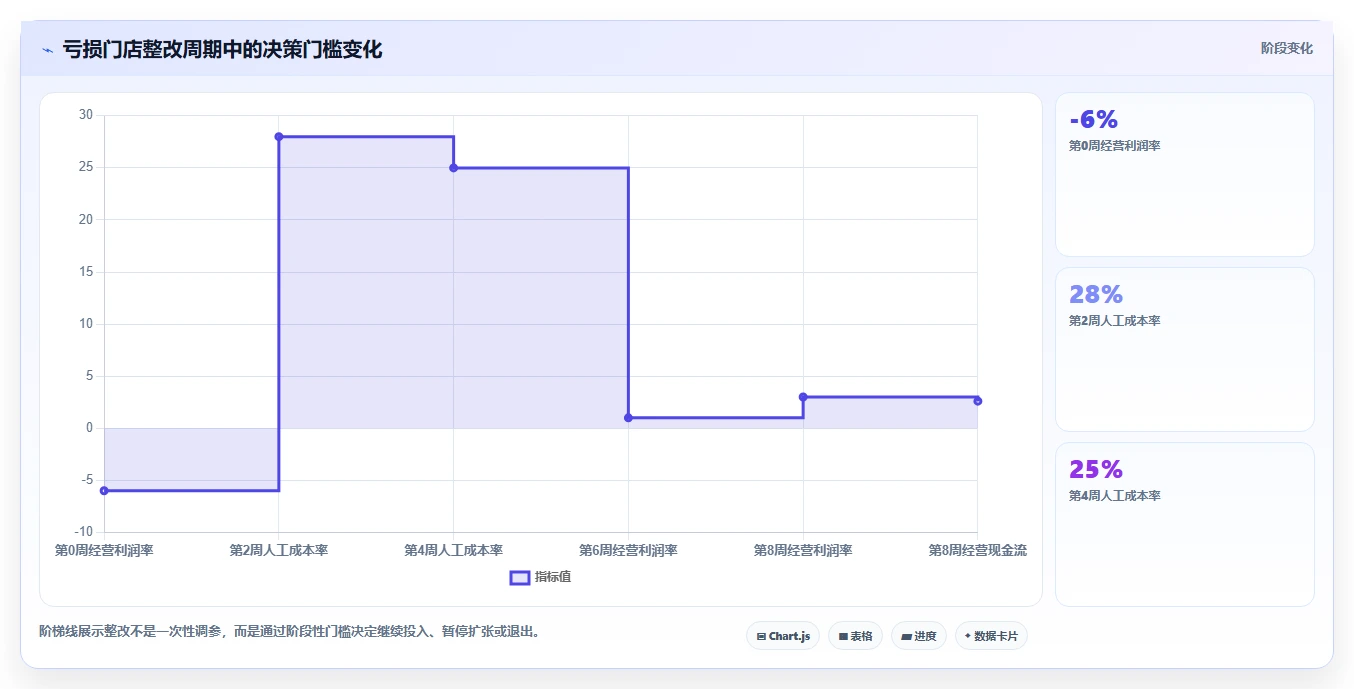Click the lightning icon beside the title
This screenshot has height=689, width=1354.
pos(47,50)
